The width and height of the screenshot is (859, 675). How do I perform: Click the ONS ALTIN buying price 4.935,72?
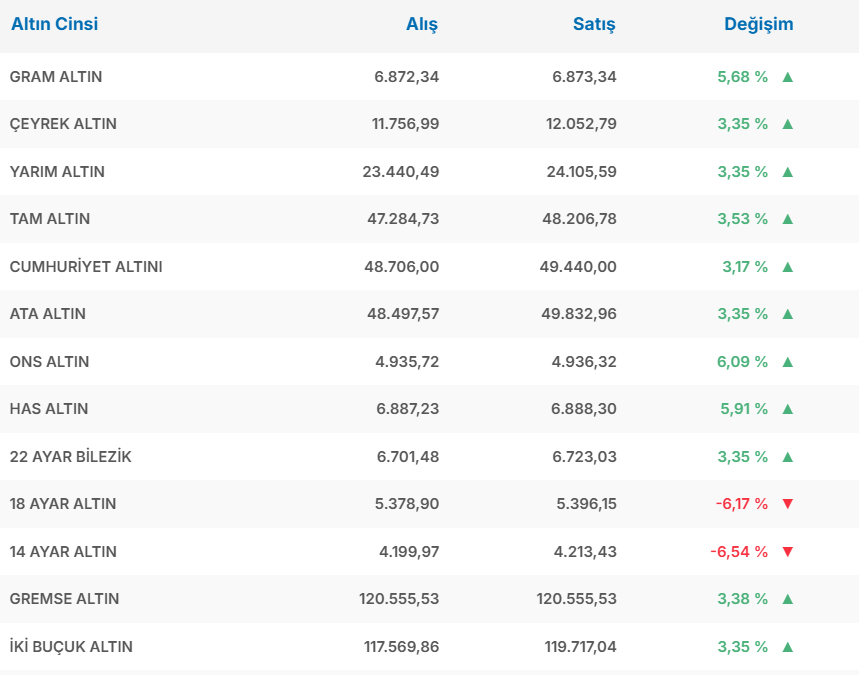point(407,362)
